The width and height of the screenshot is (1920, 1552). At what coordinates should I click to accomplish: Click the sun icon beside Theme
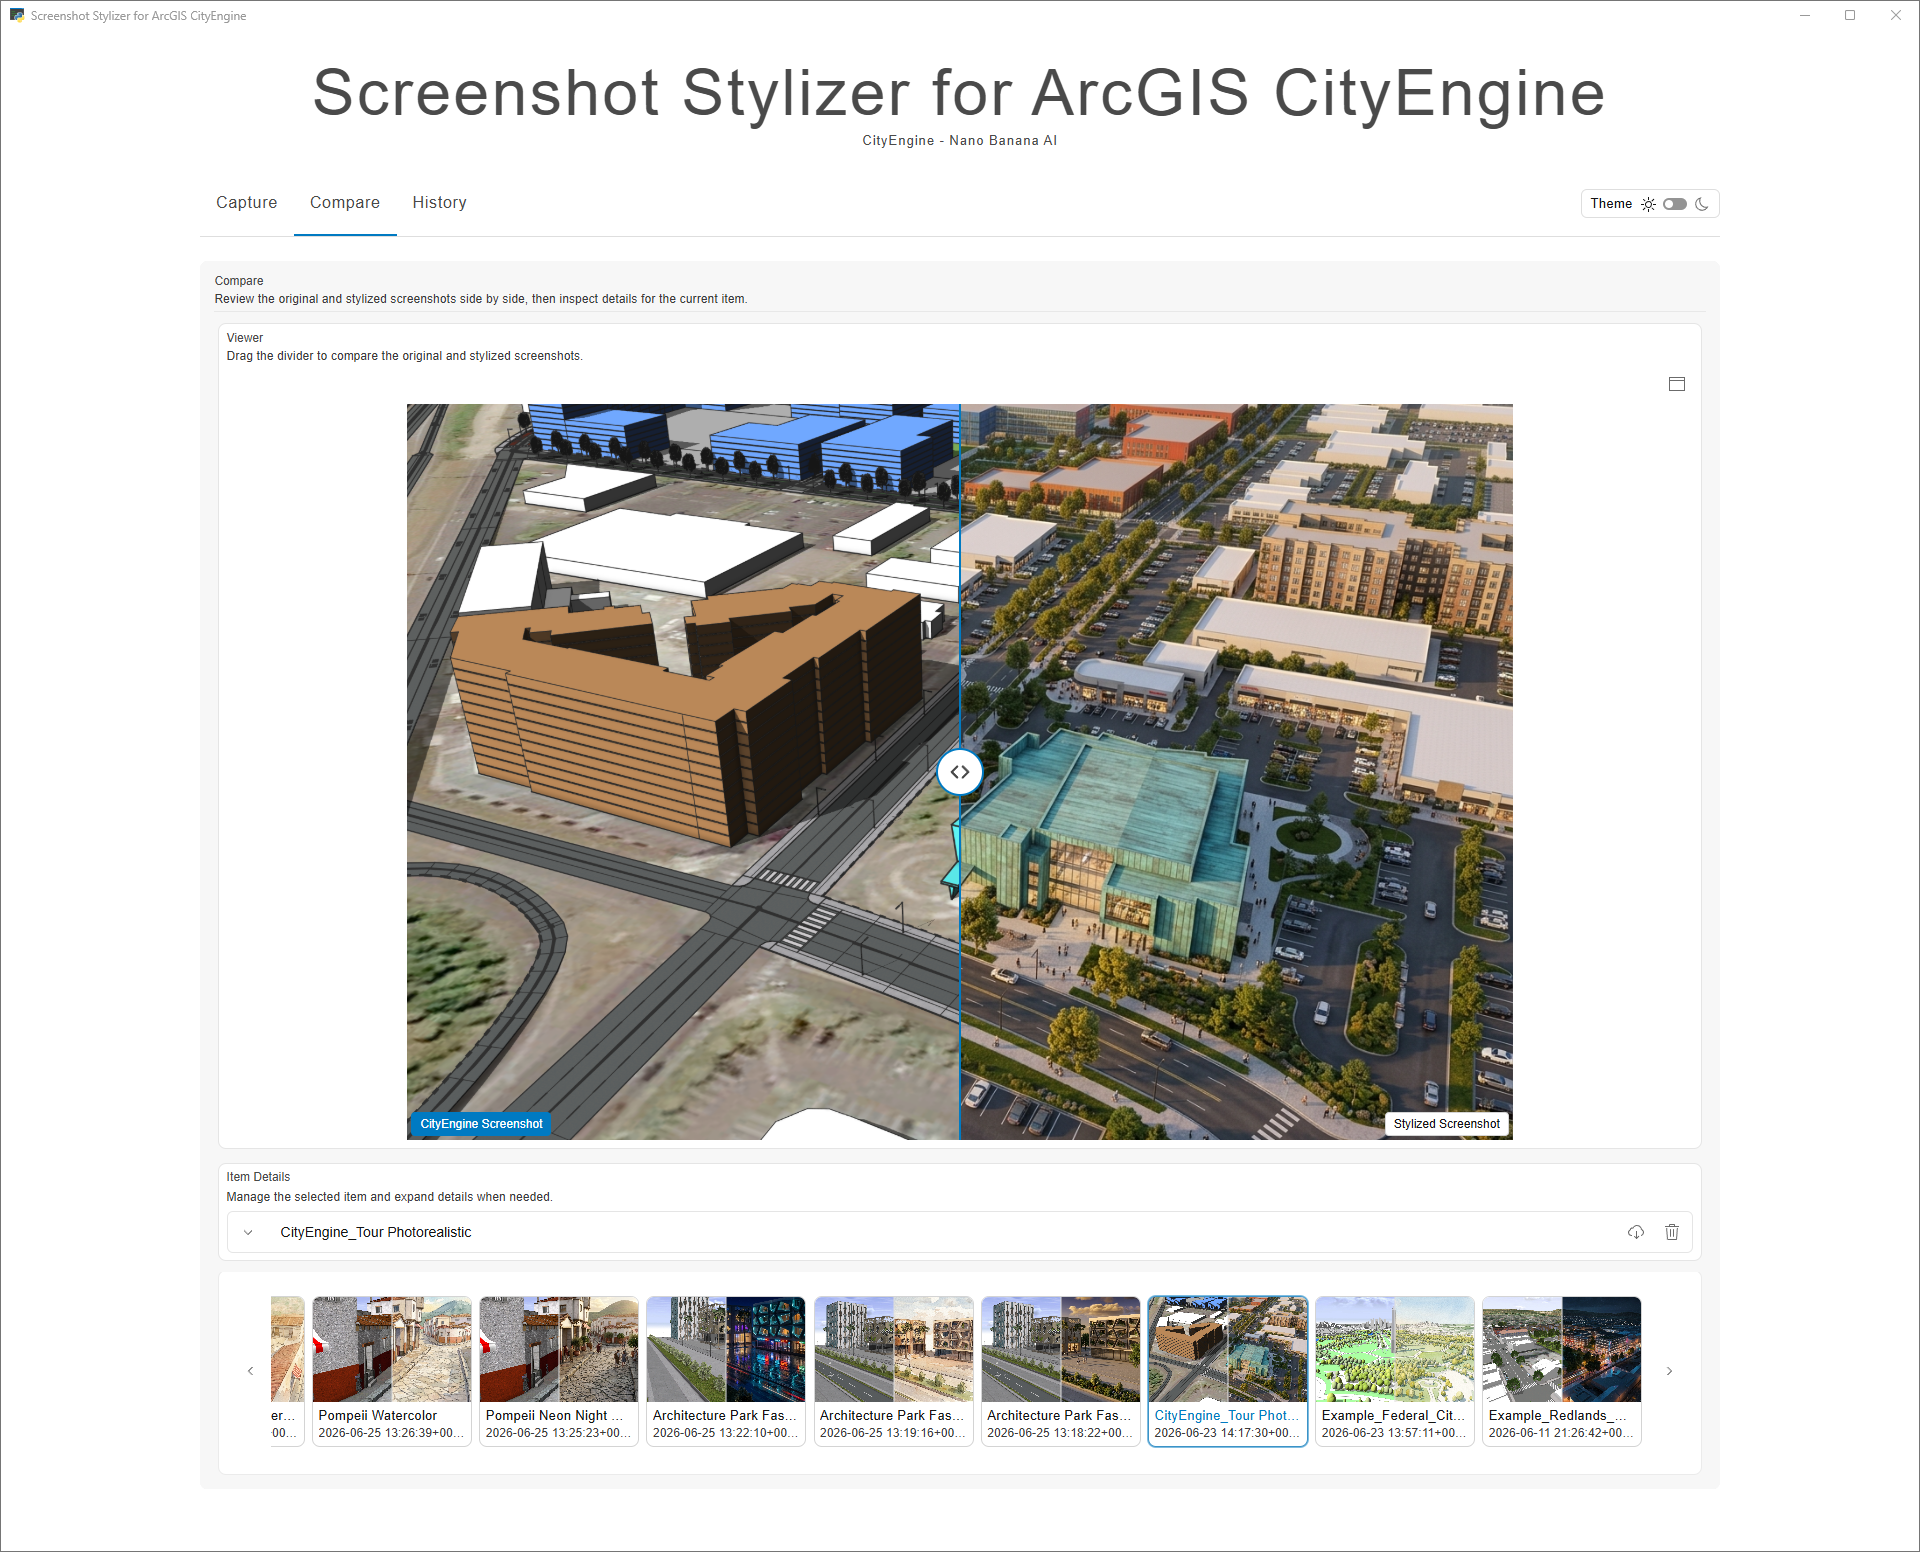click(x=1648, y=204)
